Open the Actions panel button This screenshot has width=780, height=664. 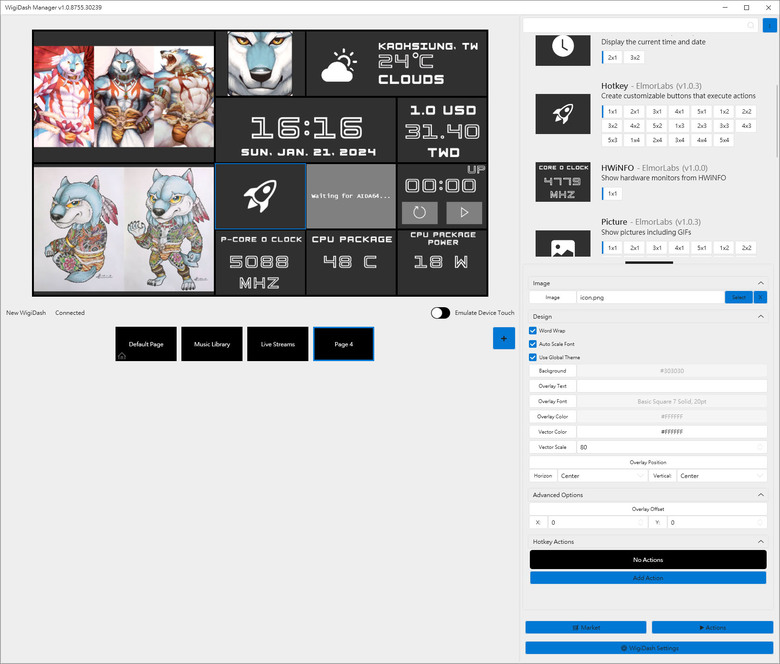point(712,628)
